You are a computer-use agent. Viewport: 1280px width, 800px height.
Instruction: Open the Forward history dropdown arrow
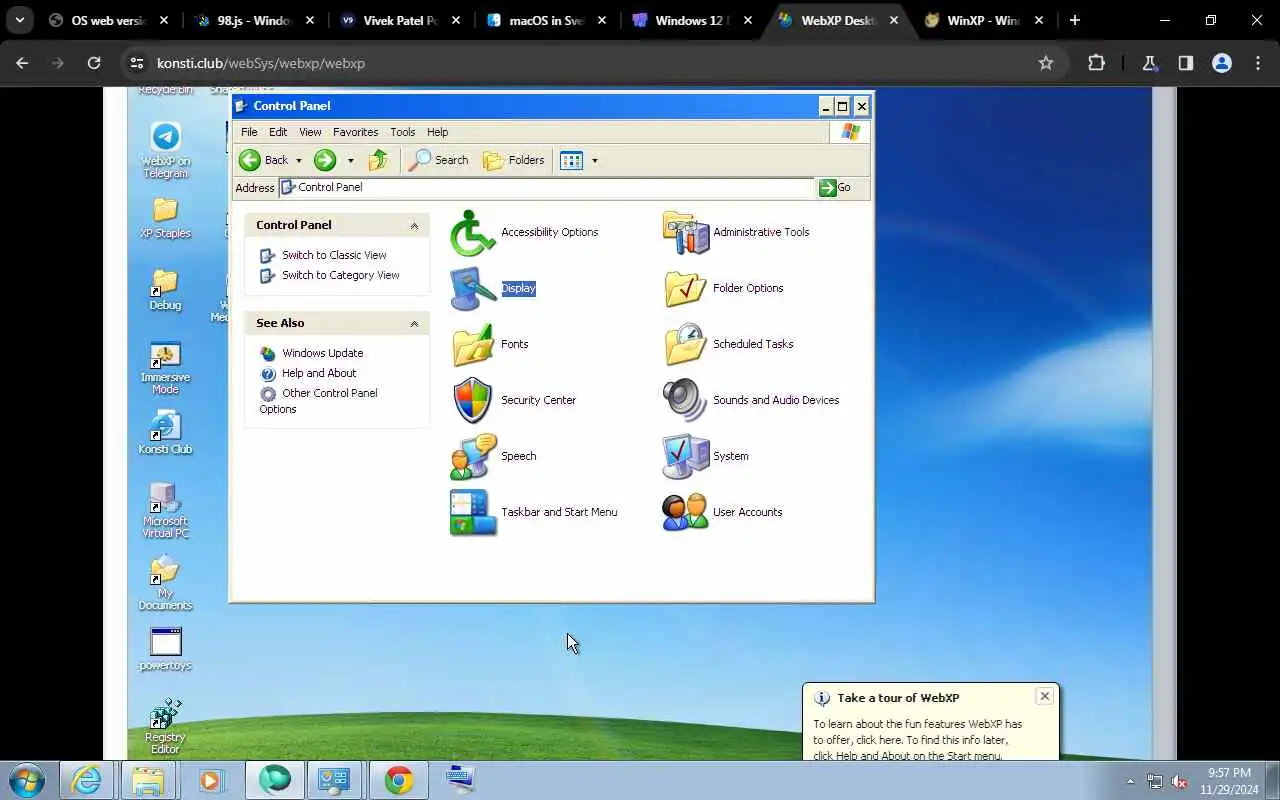350,160
